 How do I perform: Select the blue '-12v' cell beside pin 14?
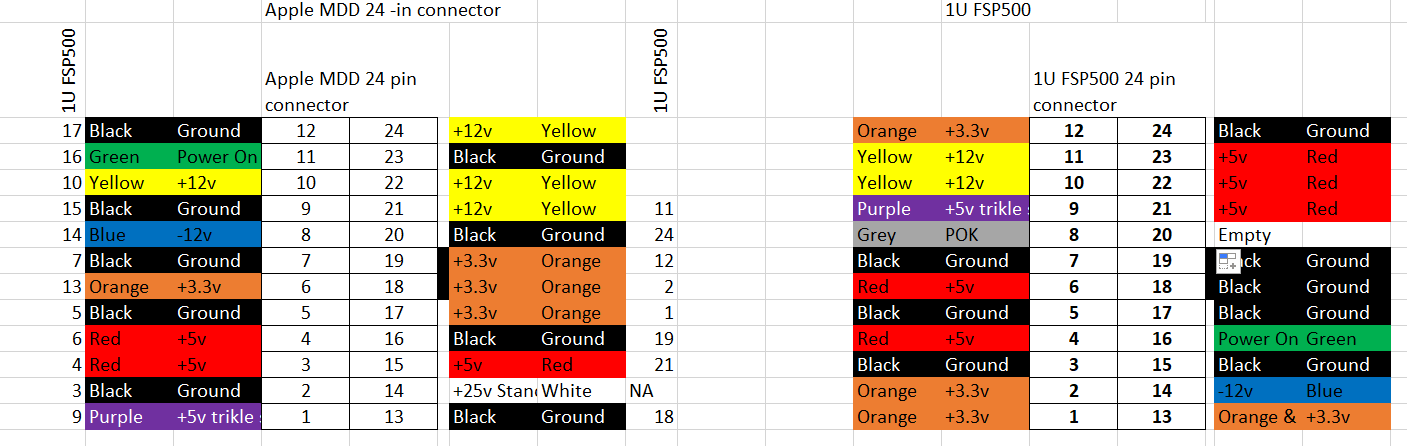tap(1258, 391)
